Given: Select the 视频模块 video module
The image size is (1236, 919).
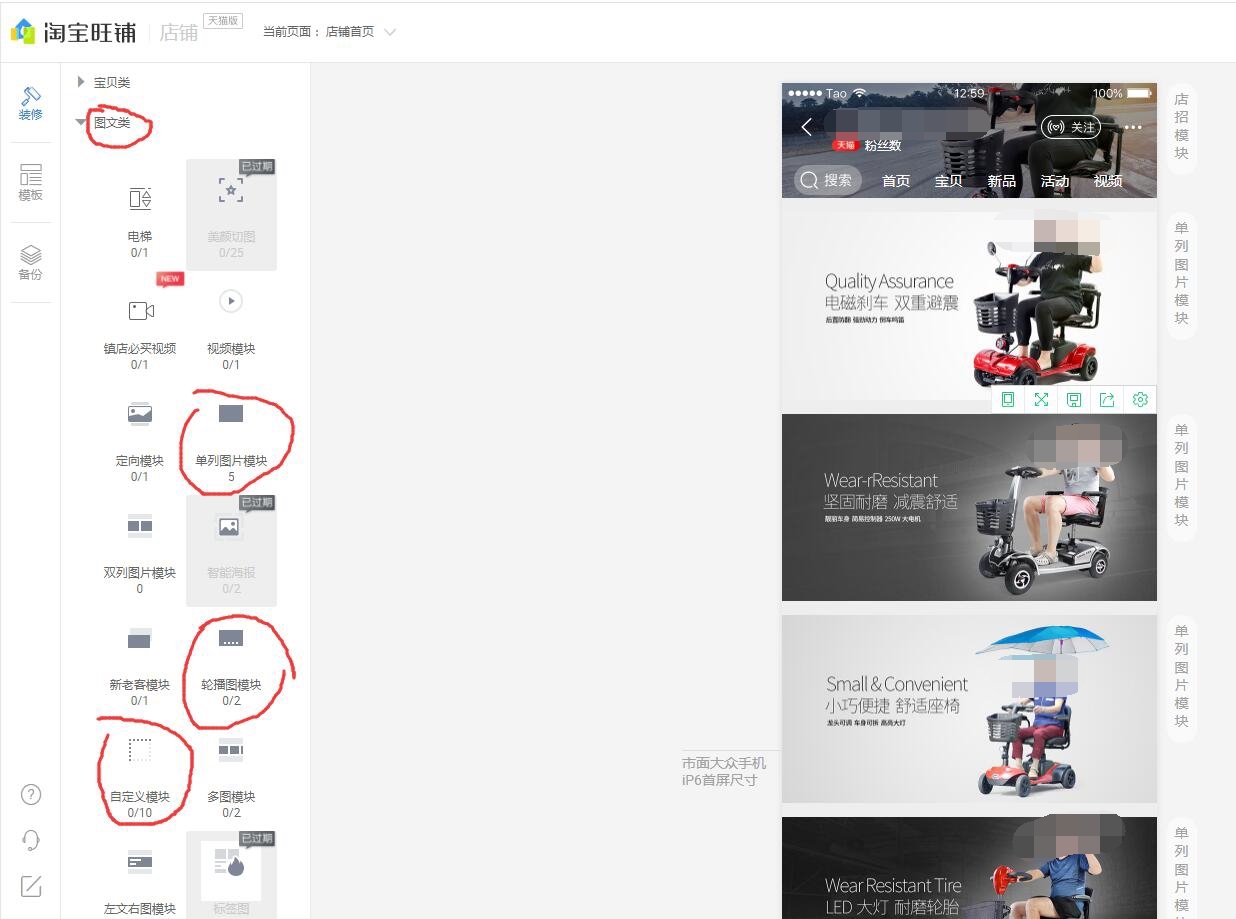Looking at the screenshot, I should [231, 327].
